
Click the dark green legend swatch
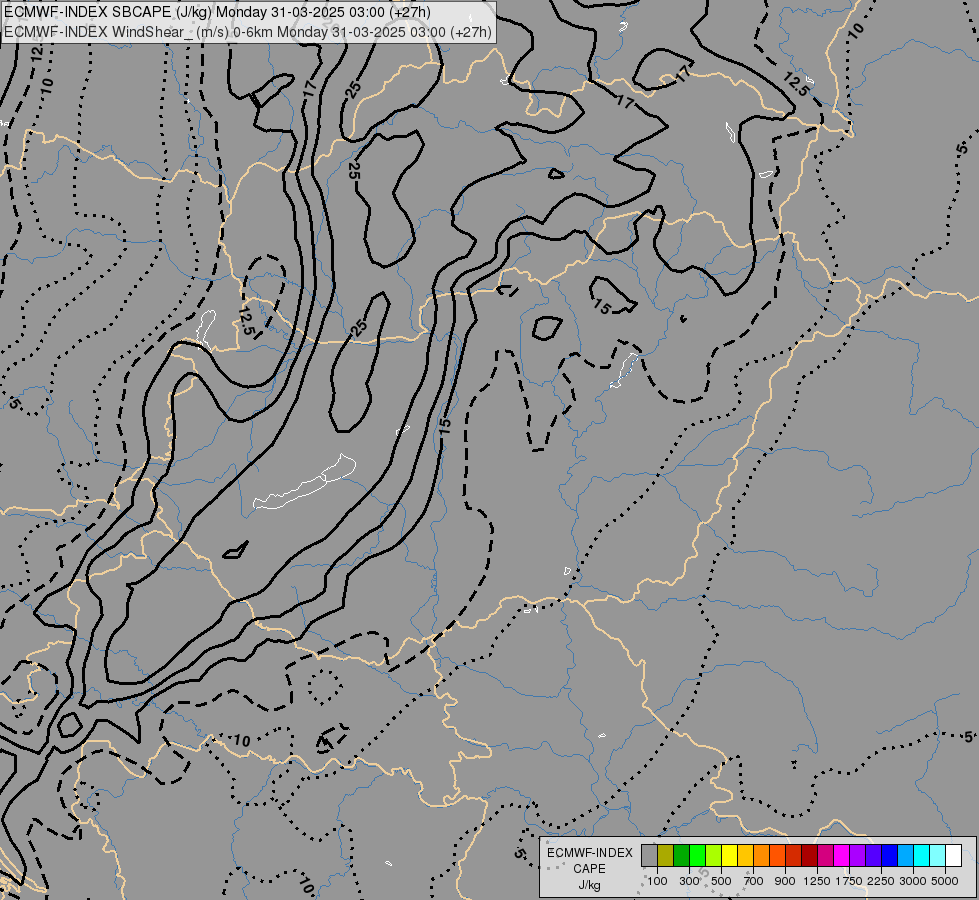tap(681, 855)
